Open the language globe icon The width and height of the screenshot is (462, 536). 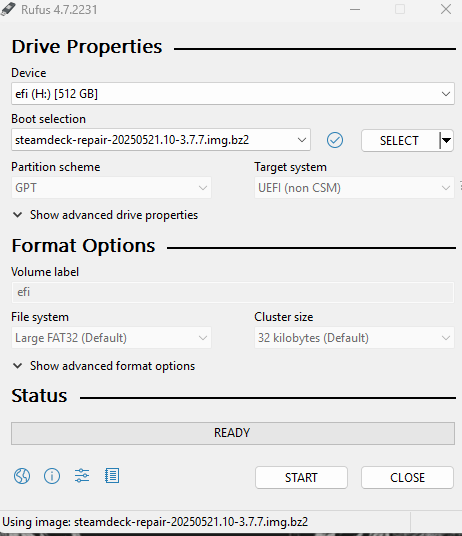tap(22, 476)
